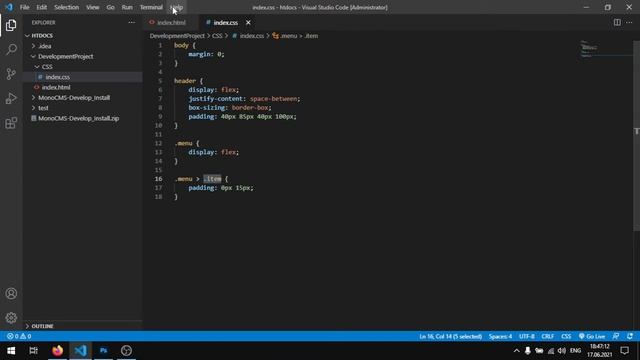Viewport: 640px width, 360px height.
Task: Click the VS Code logo in title bar
Action: tap(9, 7)
